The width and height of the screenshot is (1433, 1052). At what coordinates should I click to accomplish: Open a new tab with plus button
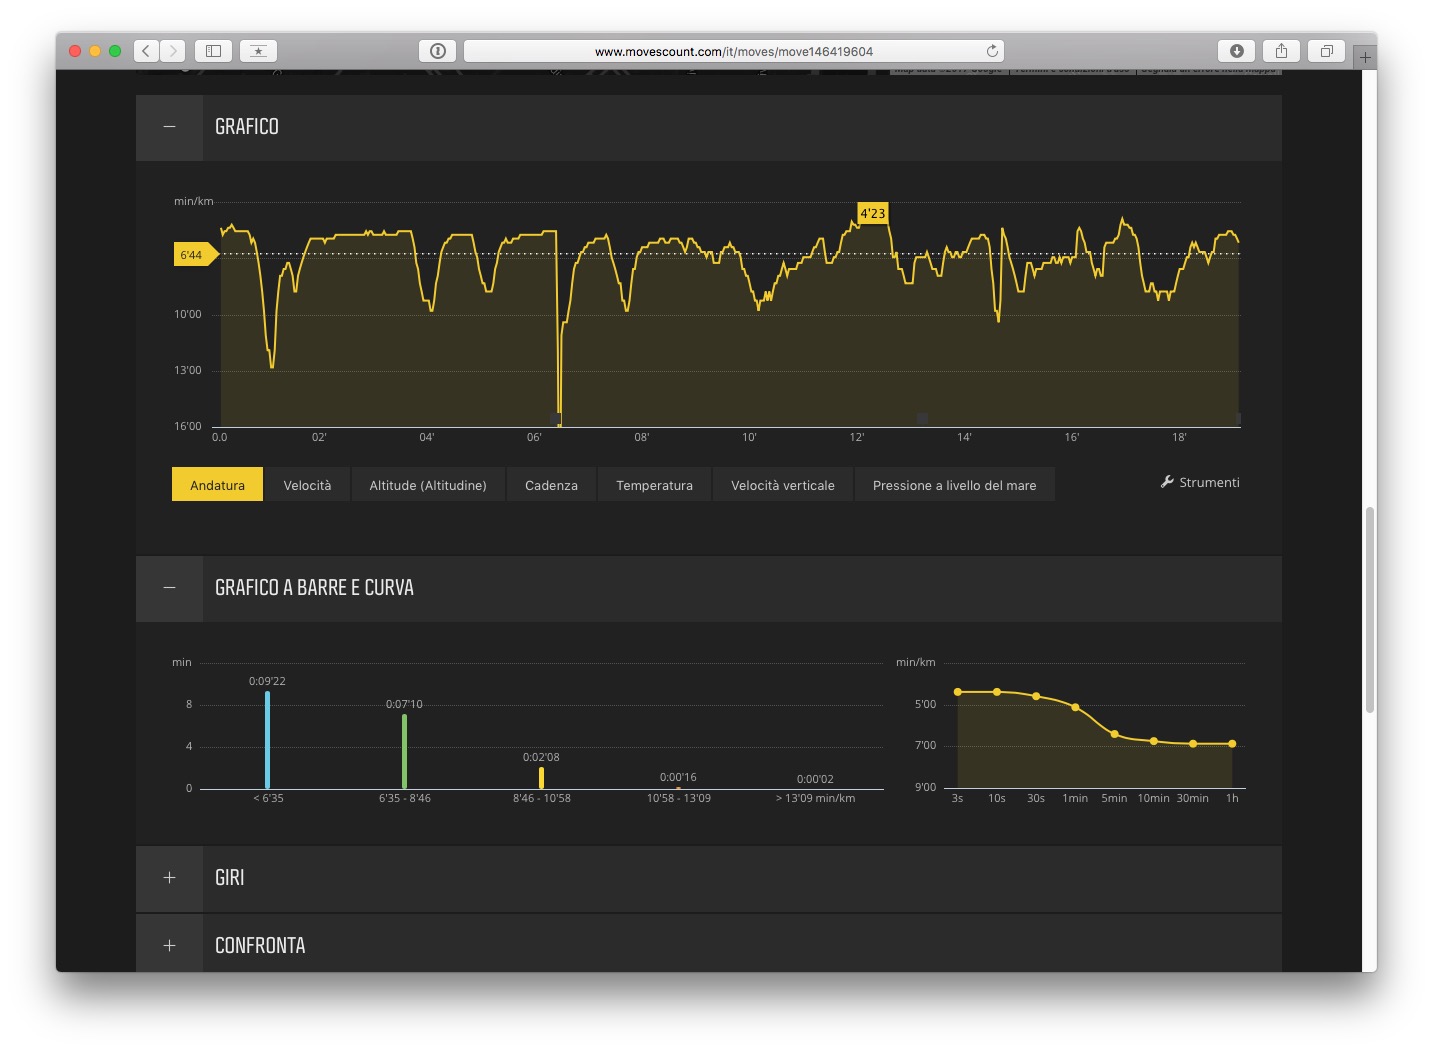click(1365, 58)
